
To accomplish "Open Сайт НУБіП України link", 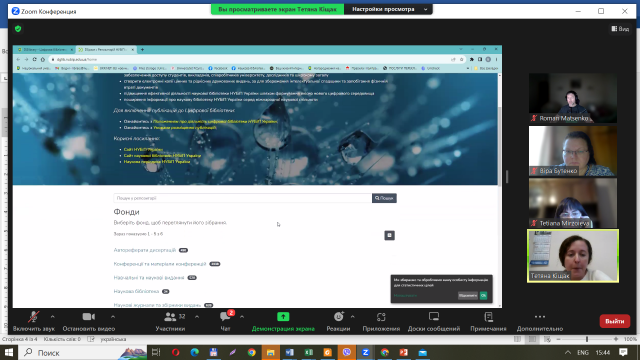I will [143, 149].
